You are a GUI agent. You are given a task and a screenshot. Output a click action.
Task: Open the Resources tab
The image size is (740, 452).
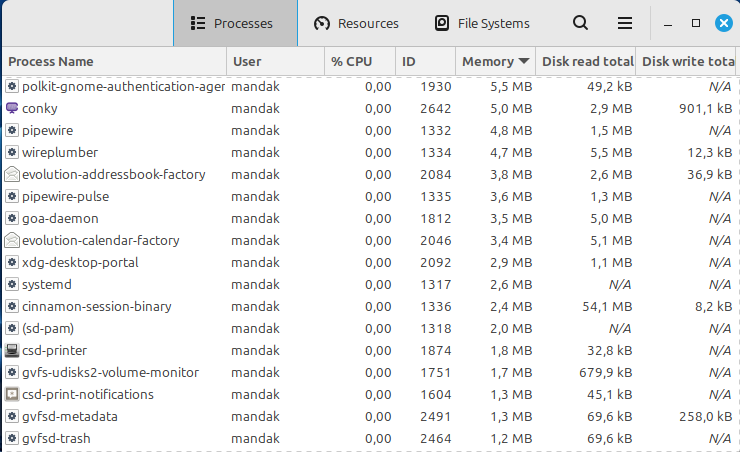pos(357,23)
